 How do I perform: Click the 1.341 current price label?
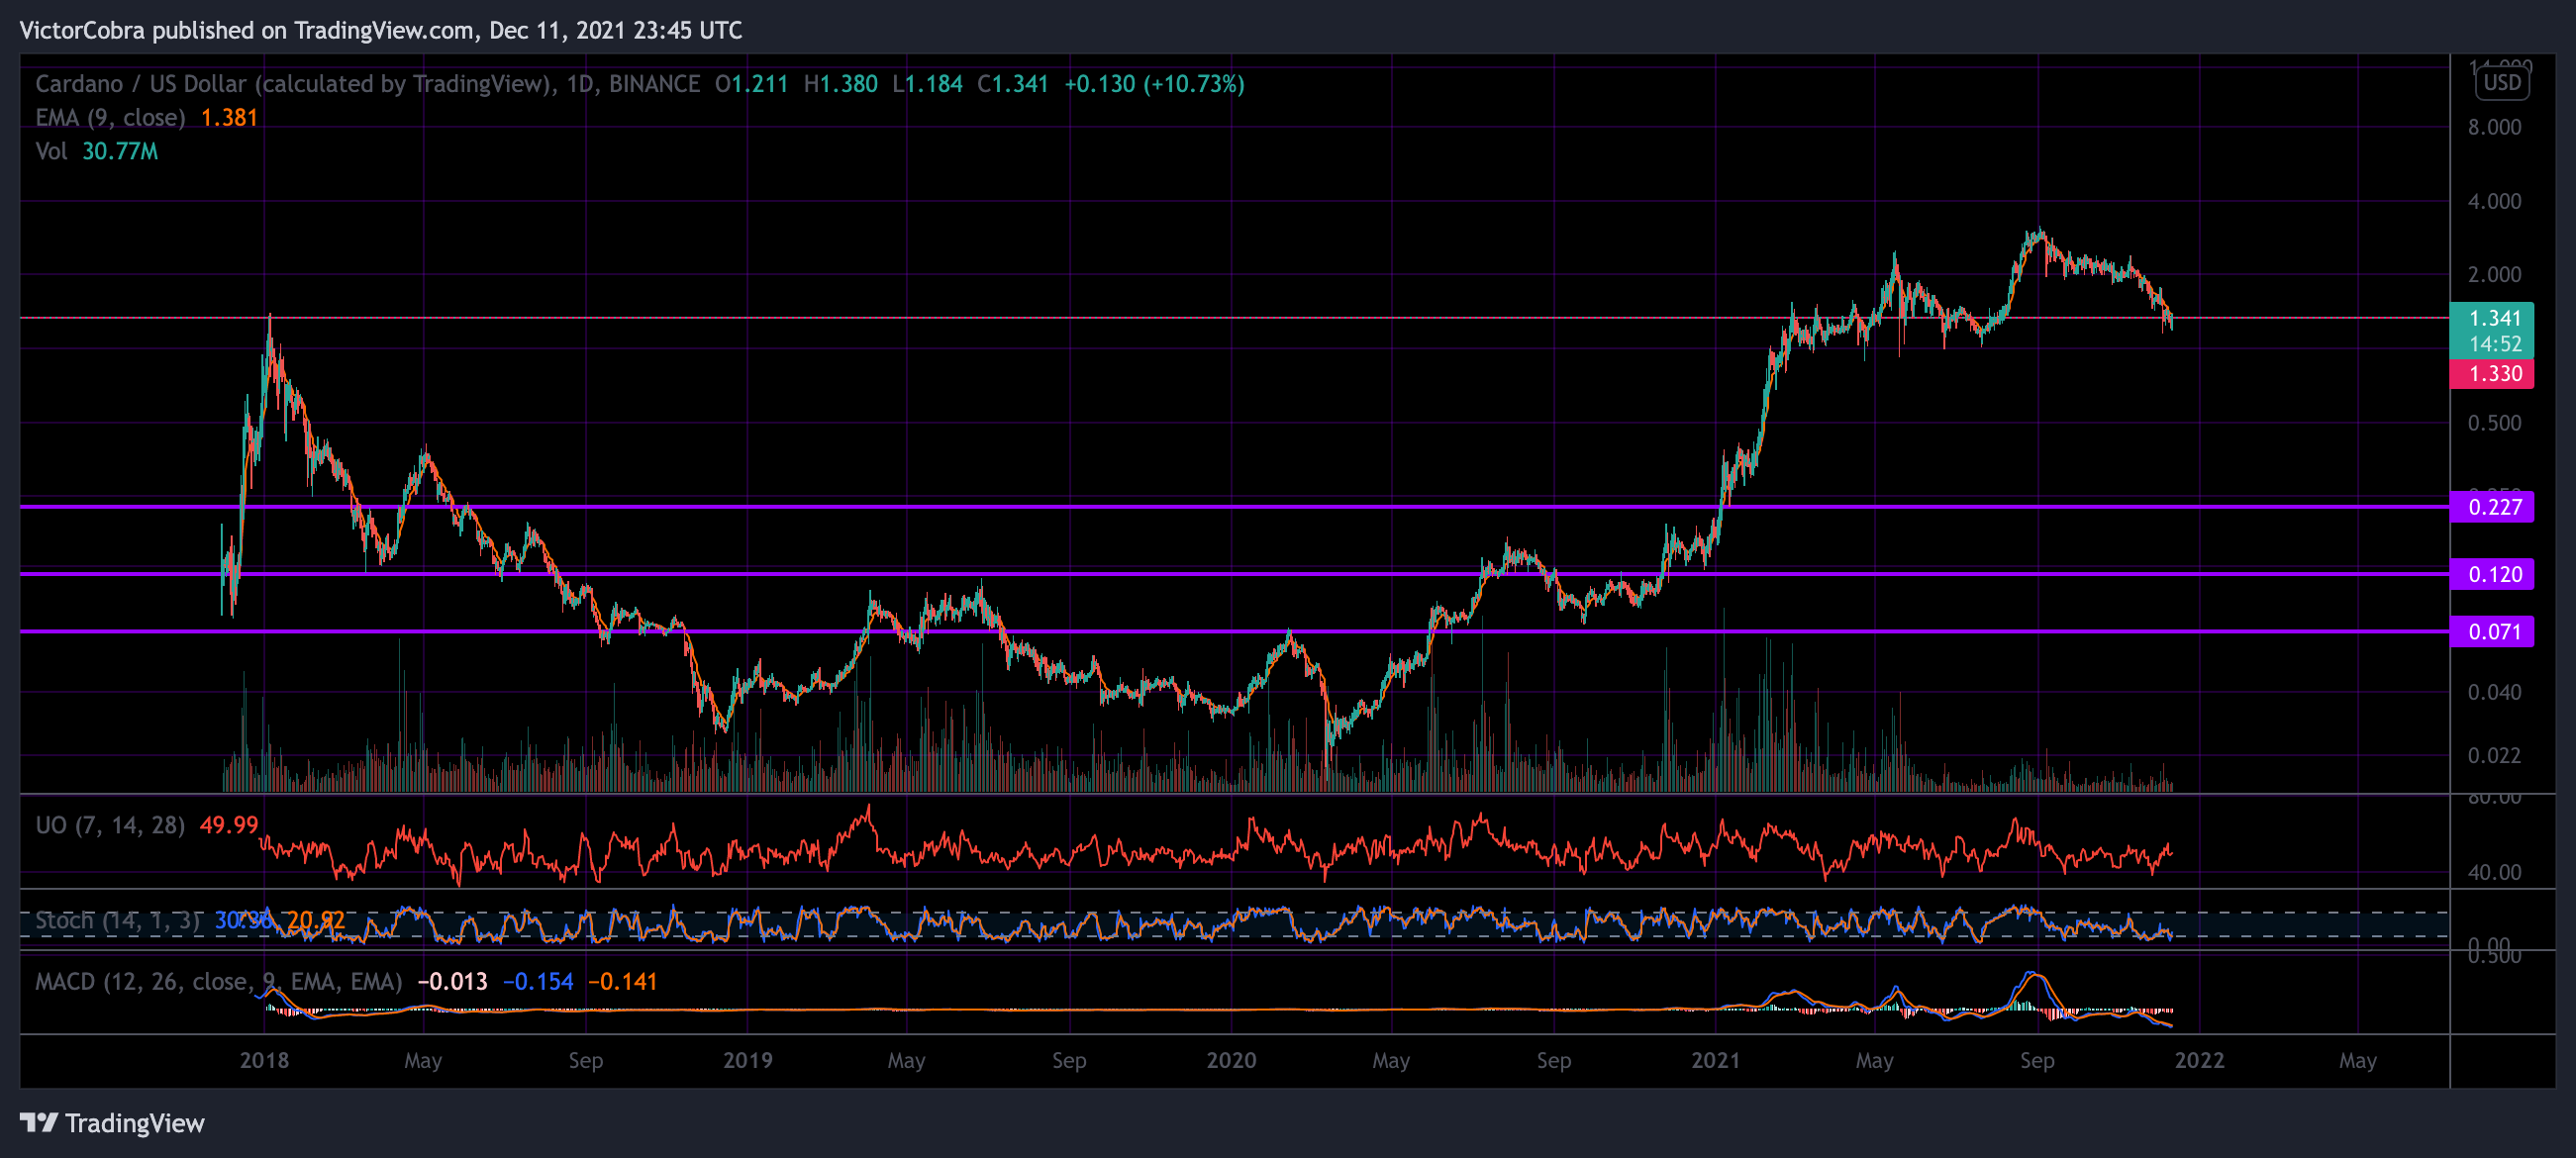2491,319
